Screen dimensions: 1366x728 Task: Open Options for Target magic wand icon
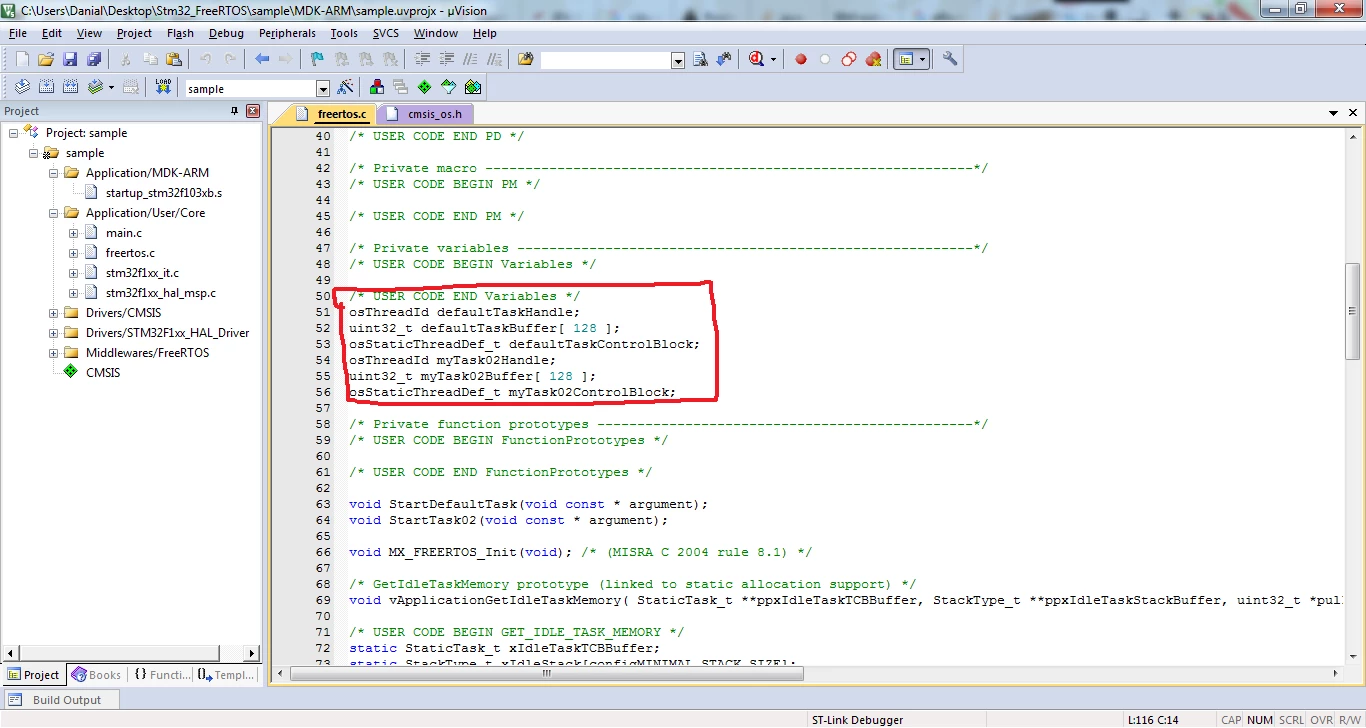[x=345, y=87]
